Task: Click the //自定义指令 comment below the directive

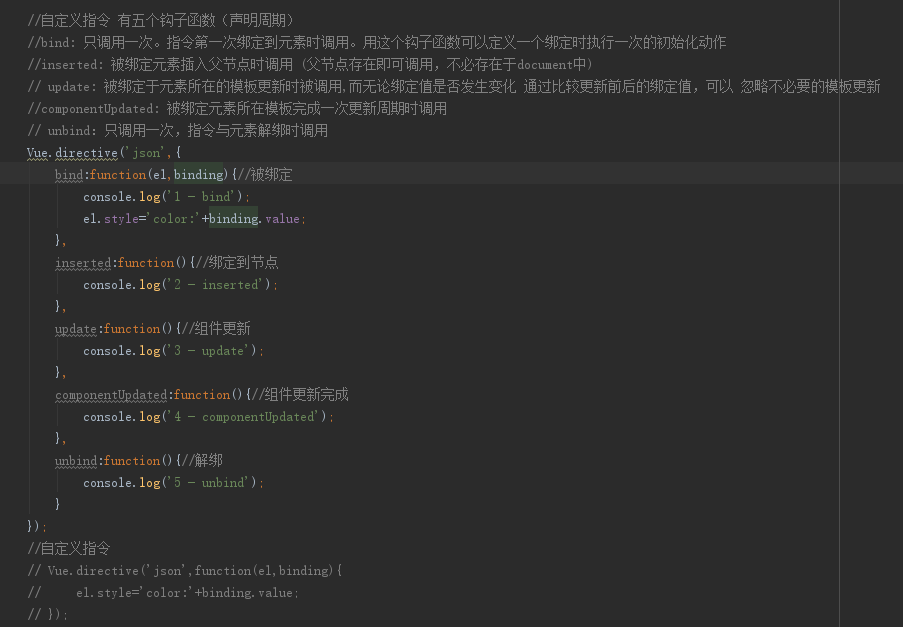Action: click(x=69, y=549)
